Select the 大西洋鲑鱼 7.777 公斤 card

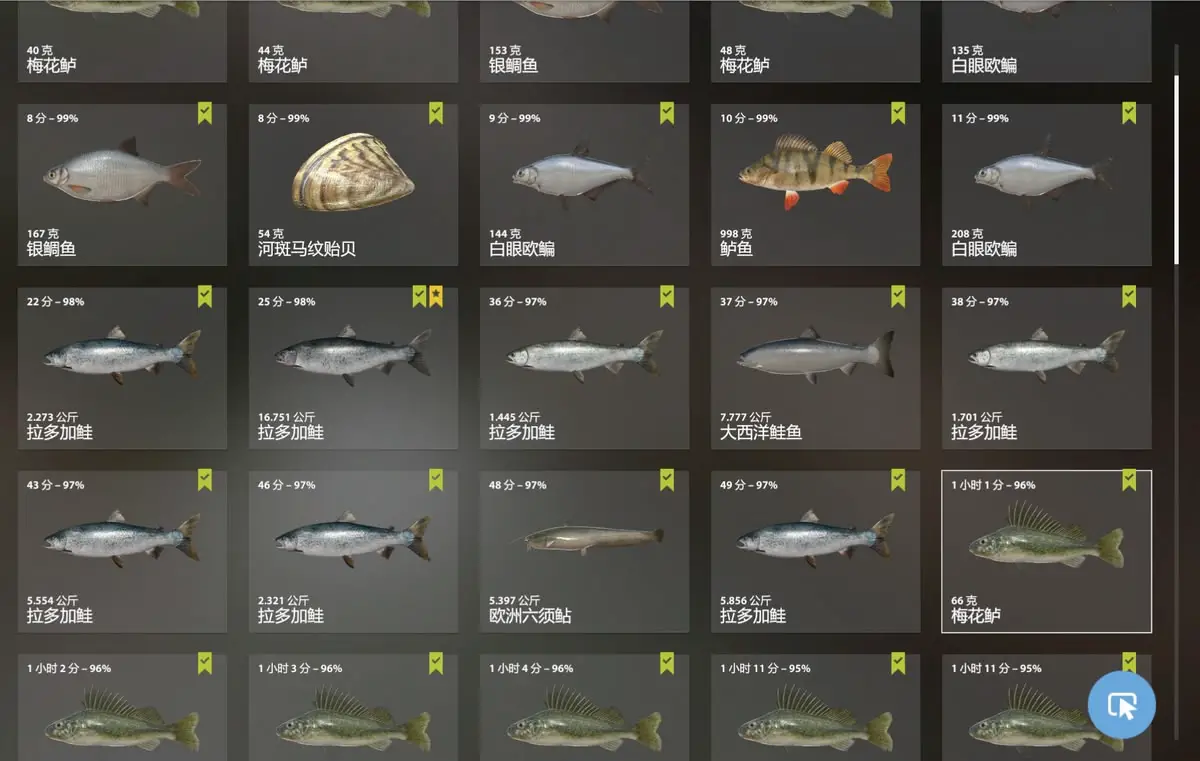pyautogui.click(x=816, y=368)
